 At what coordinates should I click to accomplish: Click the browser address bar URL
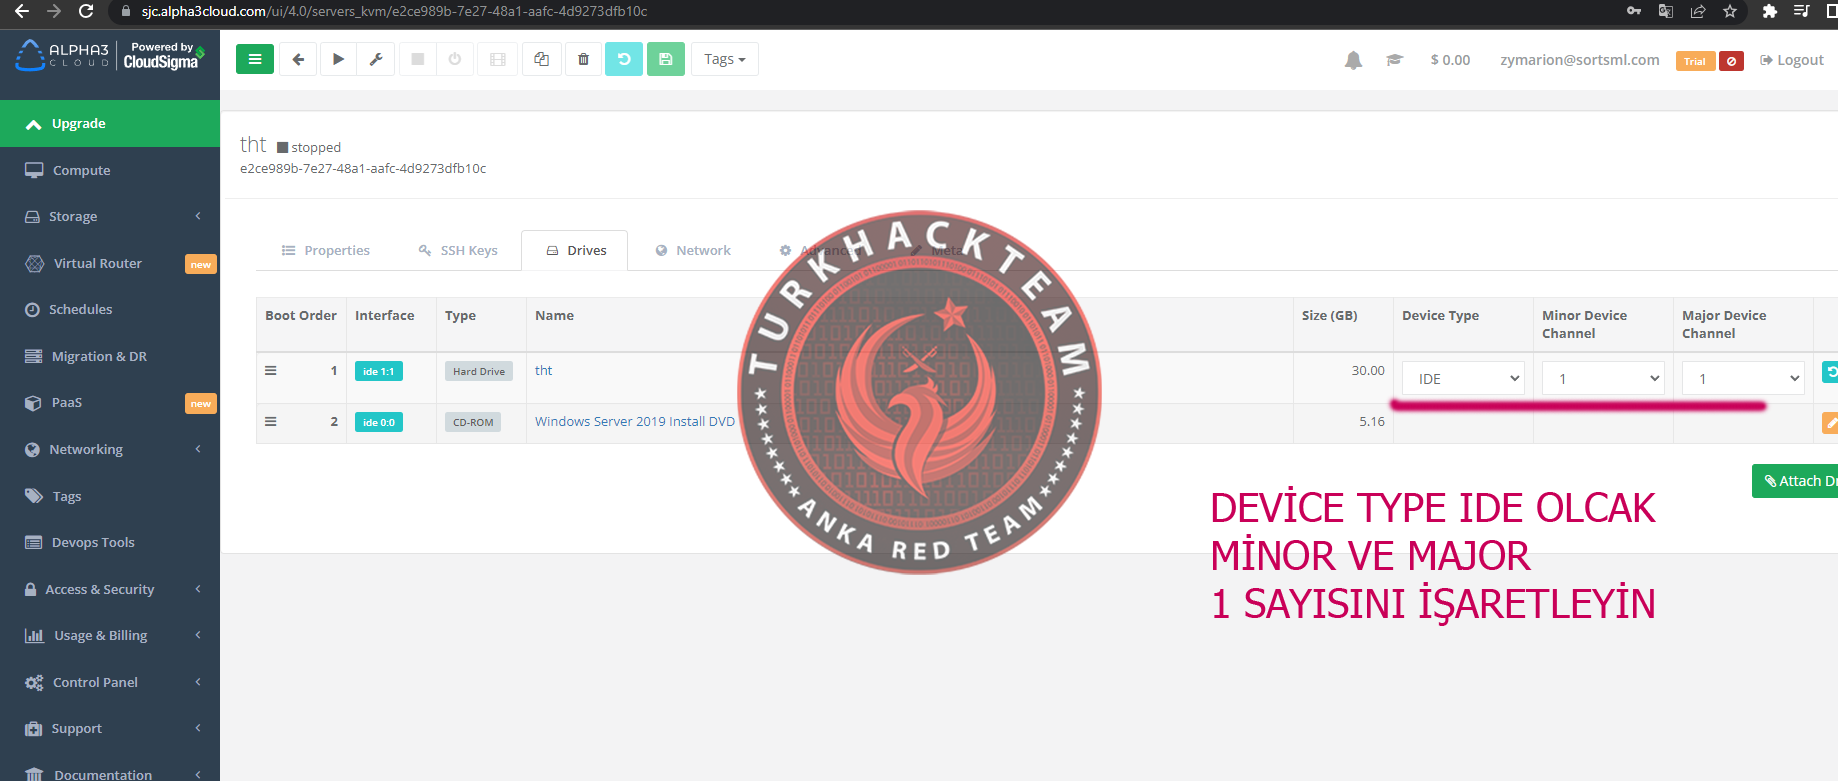click(394, 11)
